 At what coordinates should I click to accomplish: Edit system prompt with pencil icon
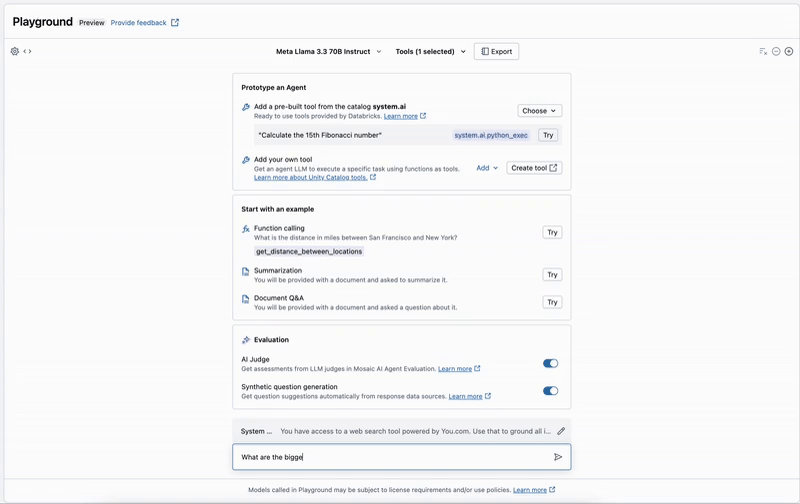click(561, 431)
